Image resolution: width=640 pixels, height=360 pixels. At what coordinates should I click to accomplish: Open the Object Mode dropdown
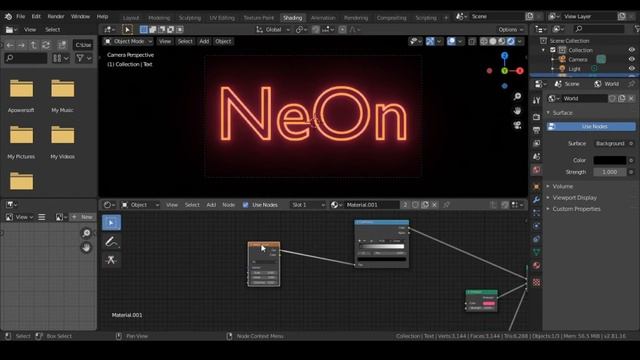pyautogui.click(x=128, y=41)
